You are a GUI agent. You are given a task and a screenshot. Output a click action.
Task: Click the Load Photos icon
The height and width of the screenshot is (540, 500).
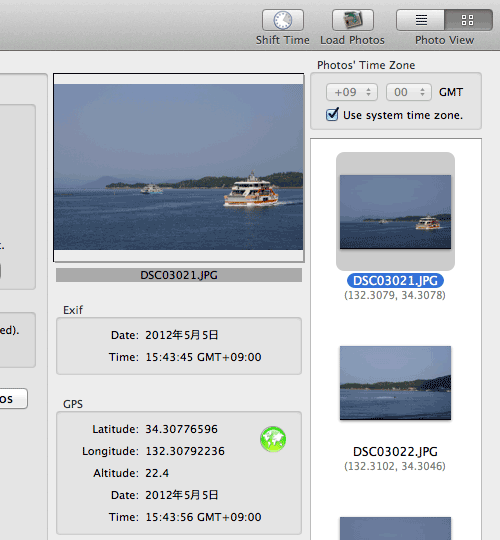(353, 20)
